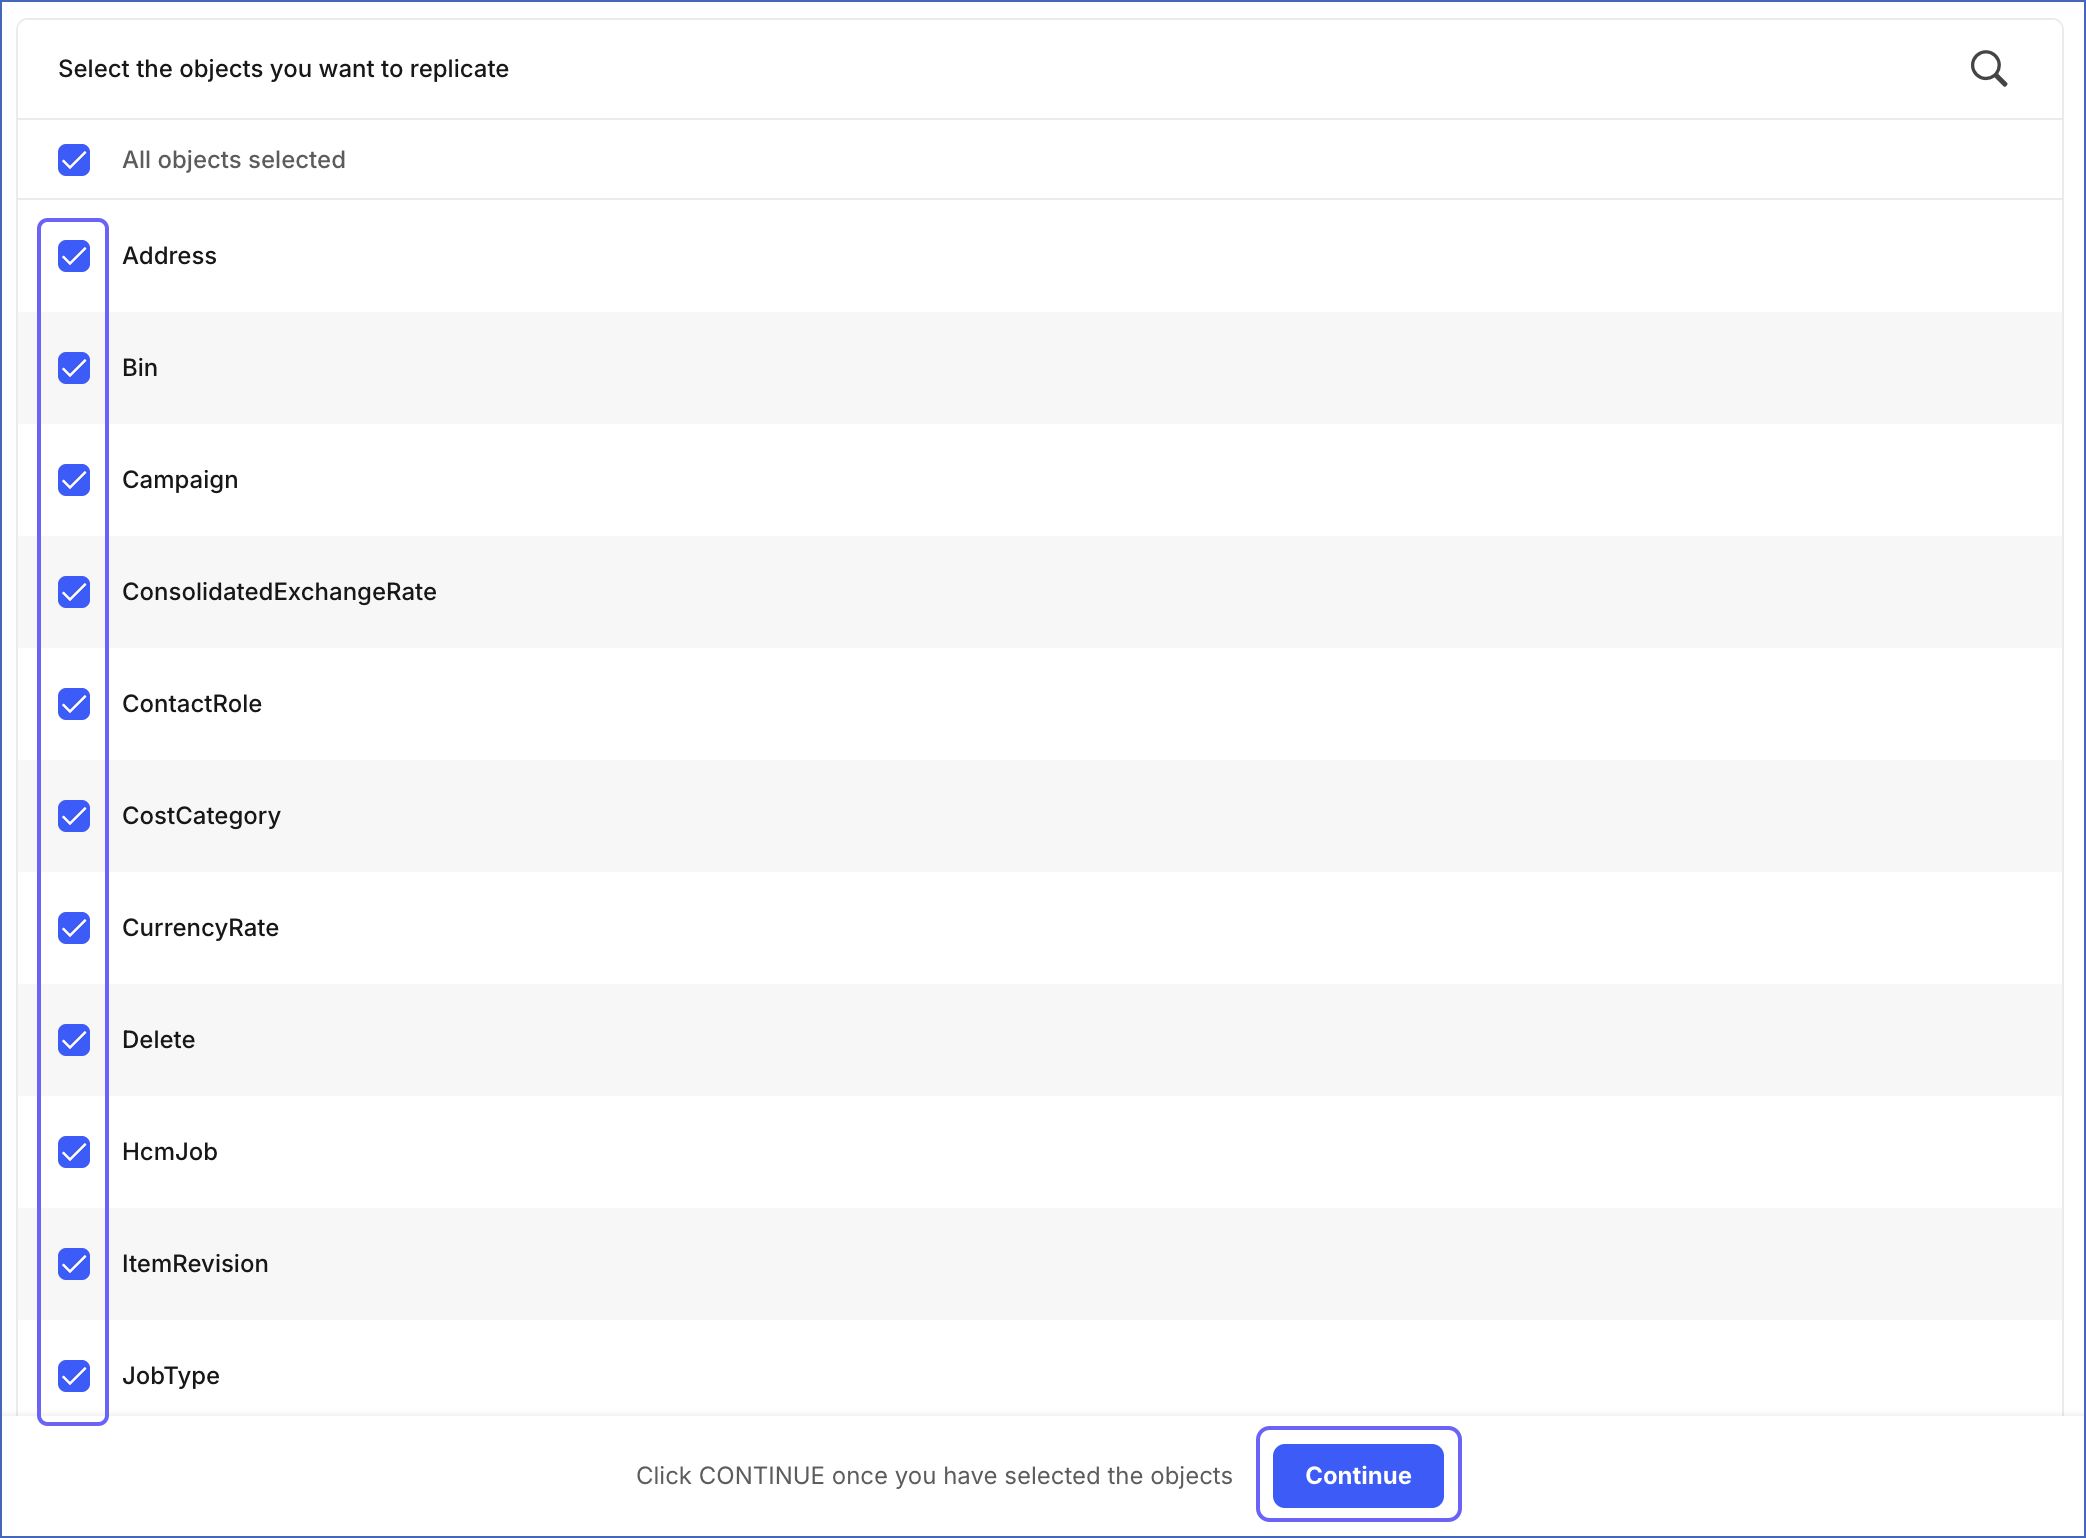Click the HcmJob object name
The height and width of the screenshot is (1538, 2086).
click(170, 1152)
